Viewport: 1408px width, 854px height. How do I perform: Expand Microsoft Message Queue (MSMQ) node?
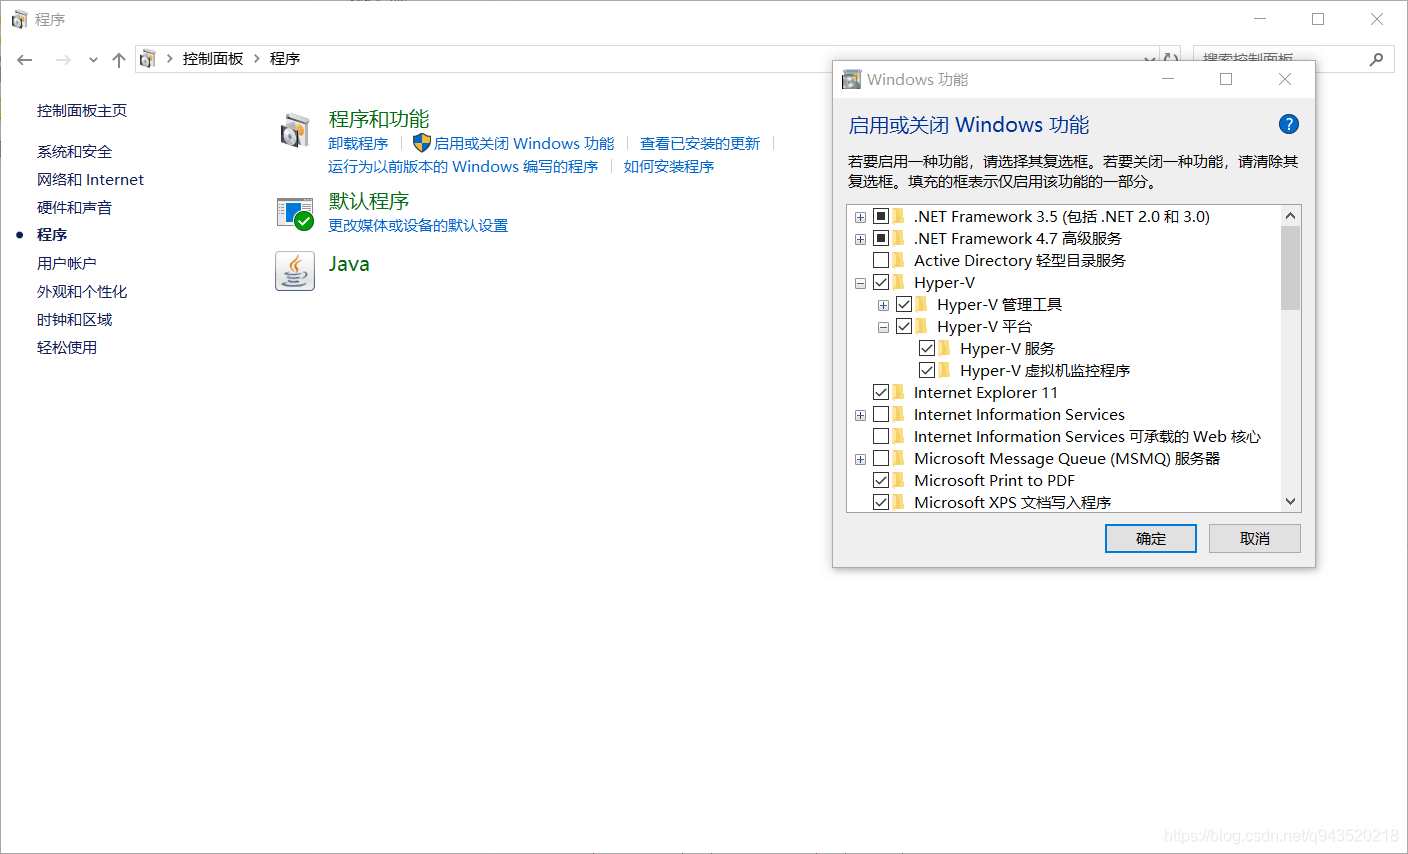point(860,459)
